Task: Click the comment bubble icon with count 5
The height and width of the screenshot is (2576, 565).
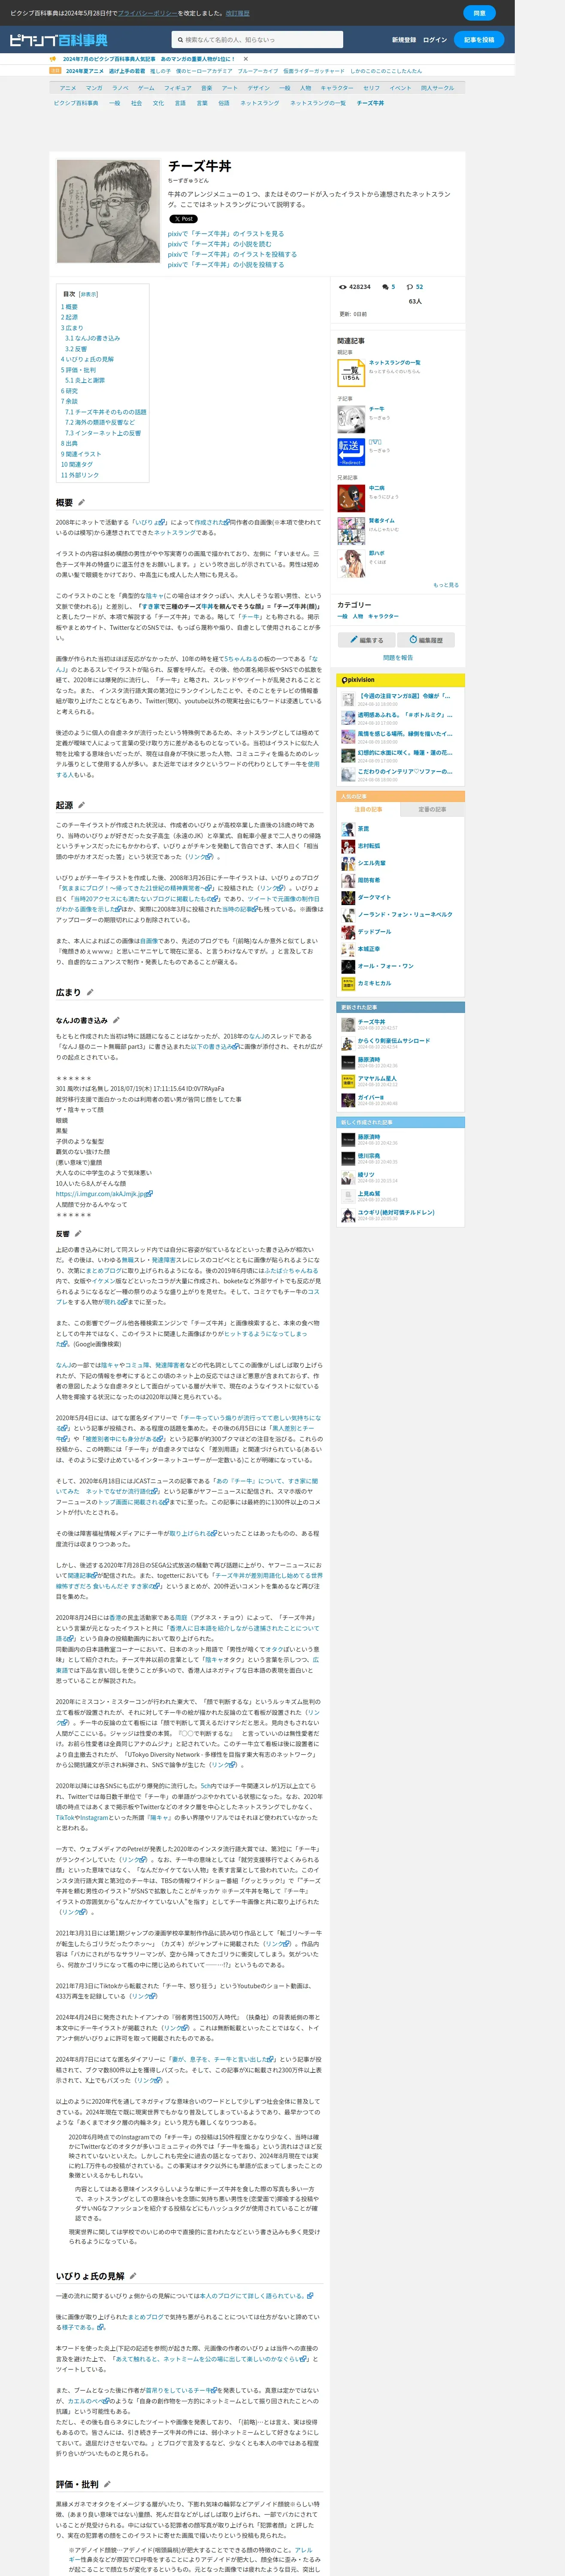Action: (386, 287)
